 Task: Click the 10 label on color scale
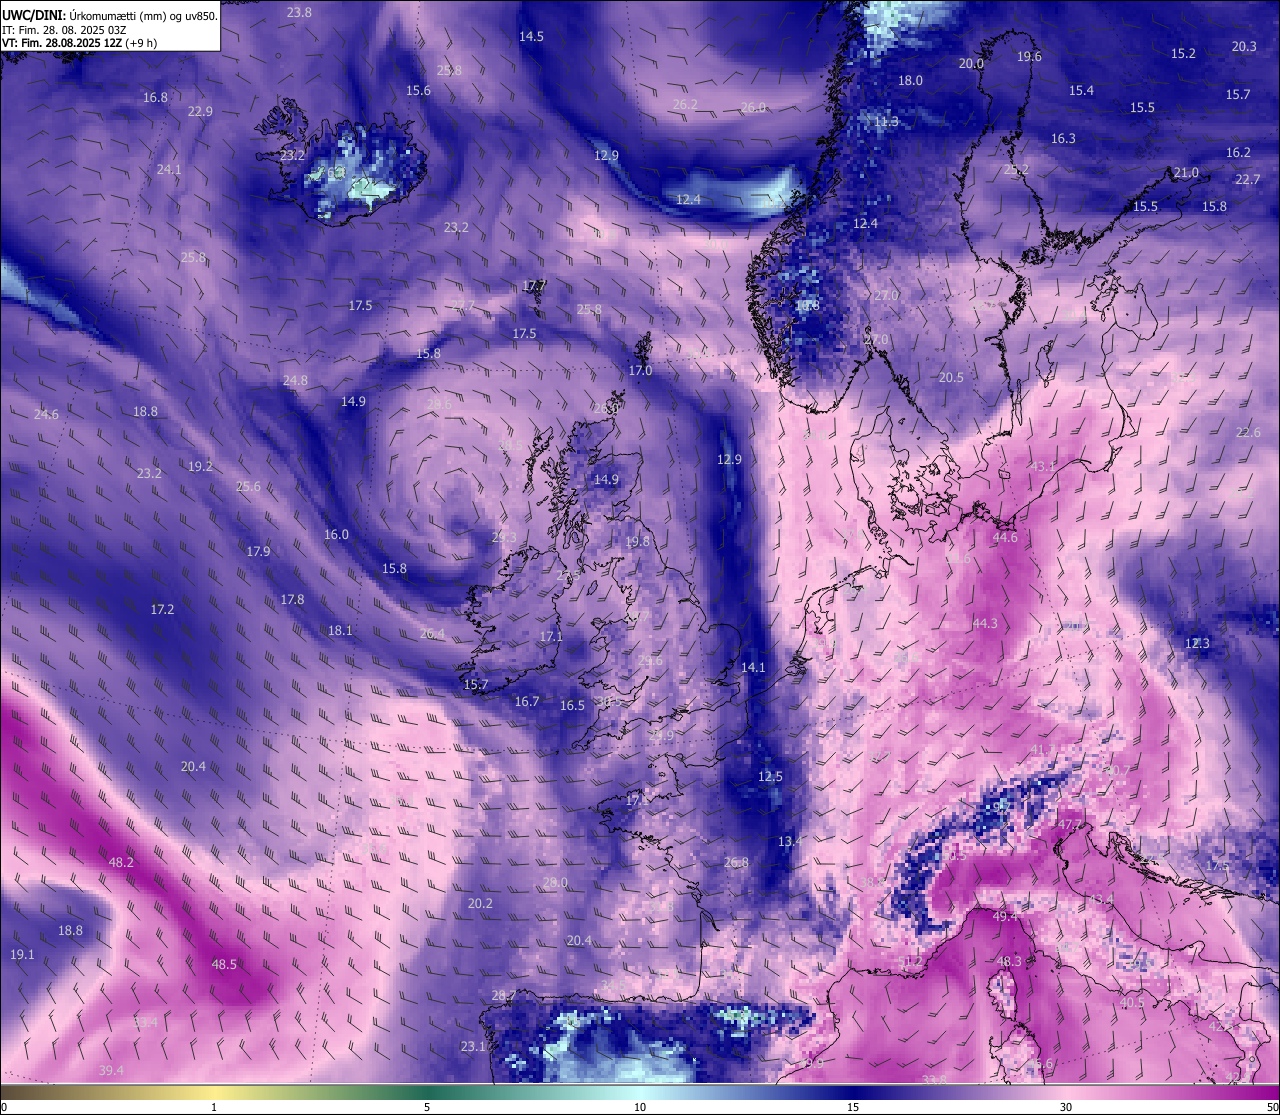640,1107
